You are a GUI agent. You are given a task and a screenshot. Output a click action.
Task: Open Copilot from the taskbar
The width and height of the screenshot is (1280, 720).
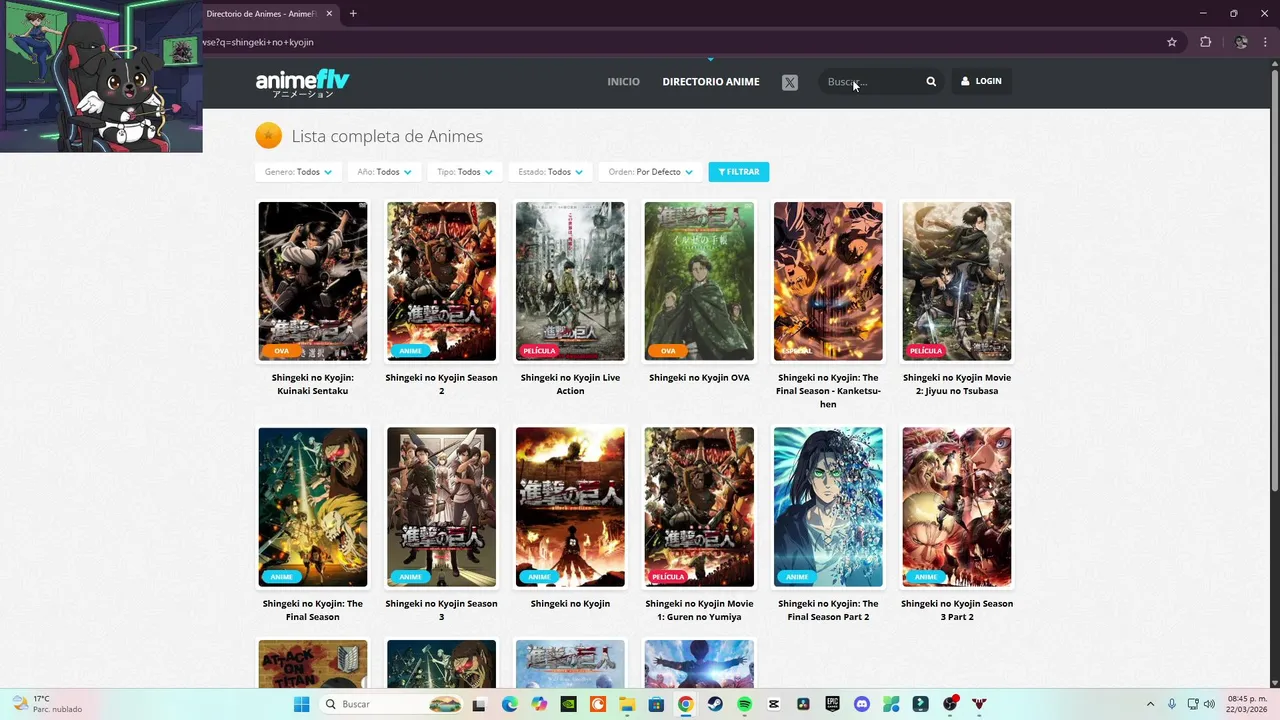click(539, 704)
